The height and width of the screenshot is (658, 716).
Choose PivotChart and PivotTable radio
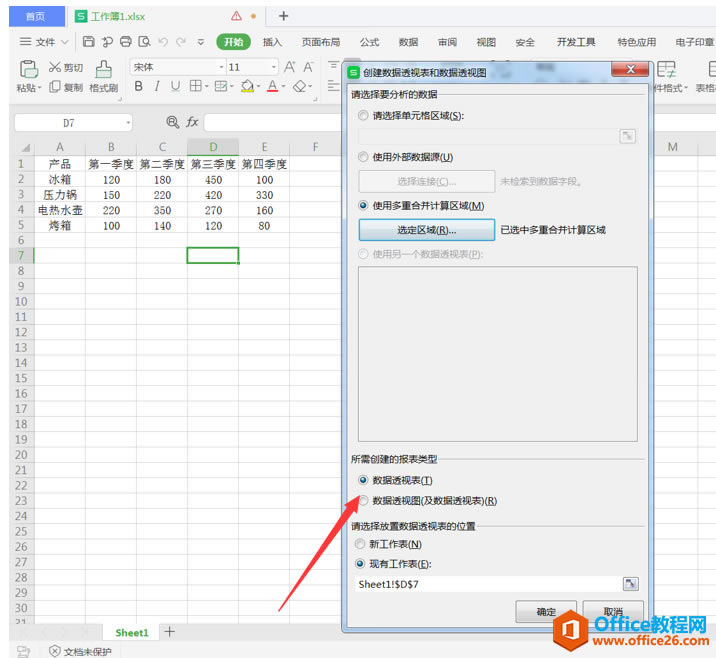pyautogui.click(x=363, y=500)
